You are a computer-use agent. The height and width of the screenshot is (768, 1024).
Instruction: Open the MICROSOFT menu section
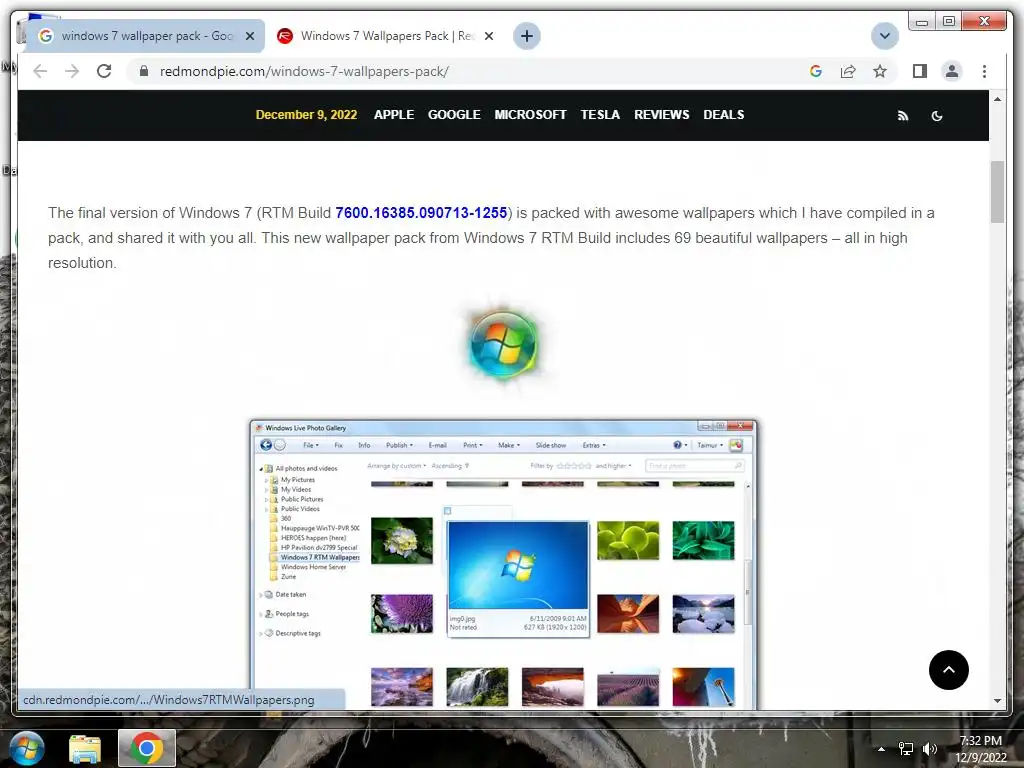(530, 114)
